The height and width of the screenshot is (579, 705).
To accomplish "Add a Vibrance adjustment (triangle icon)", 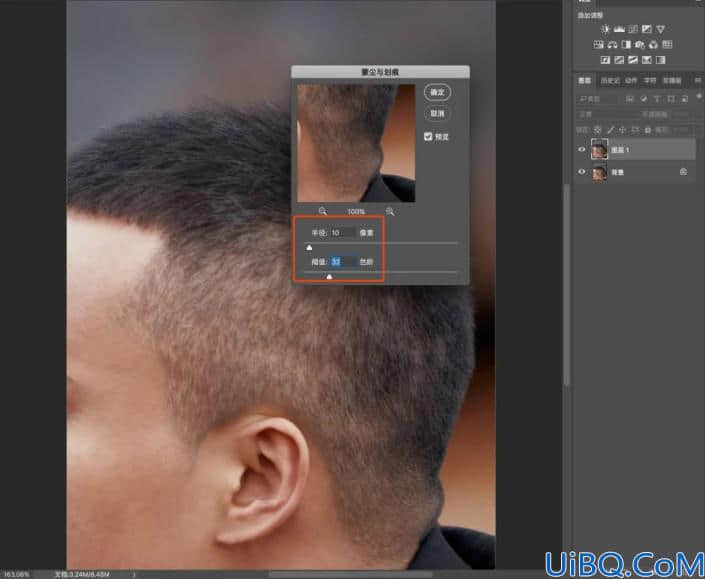I will point(660,29).
